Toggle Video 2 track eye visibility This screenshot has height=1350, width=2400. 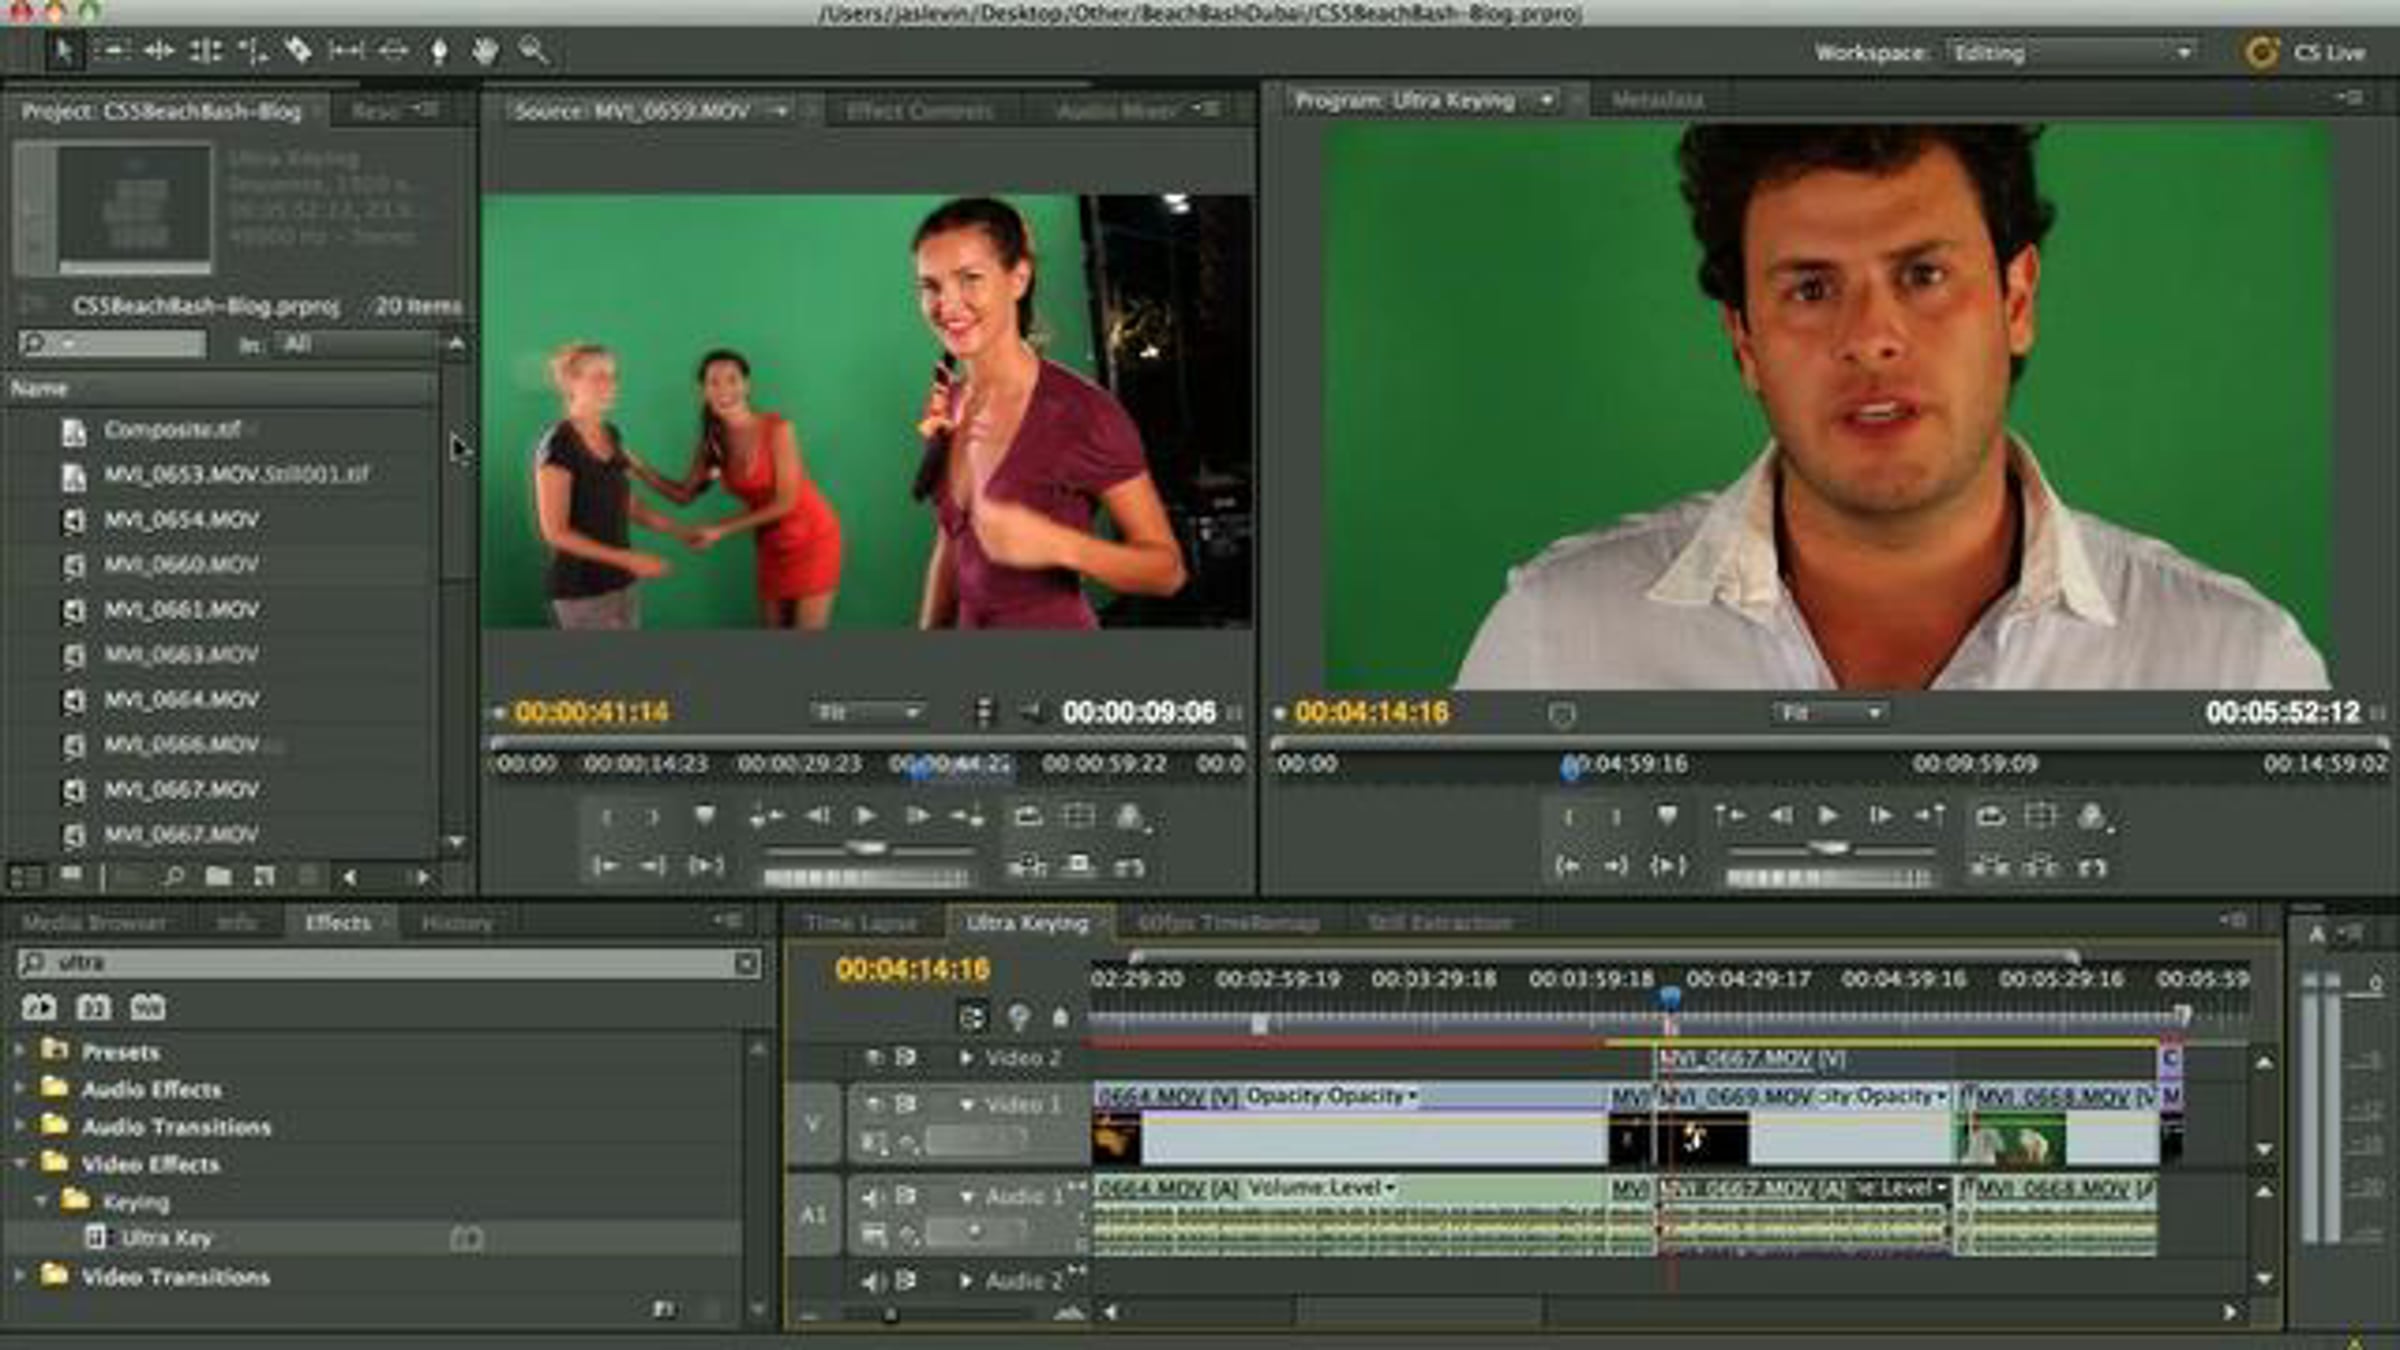click(873, 1057)
